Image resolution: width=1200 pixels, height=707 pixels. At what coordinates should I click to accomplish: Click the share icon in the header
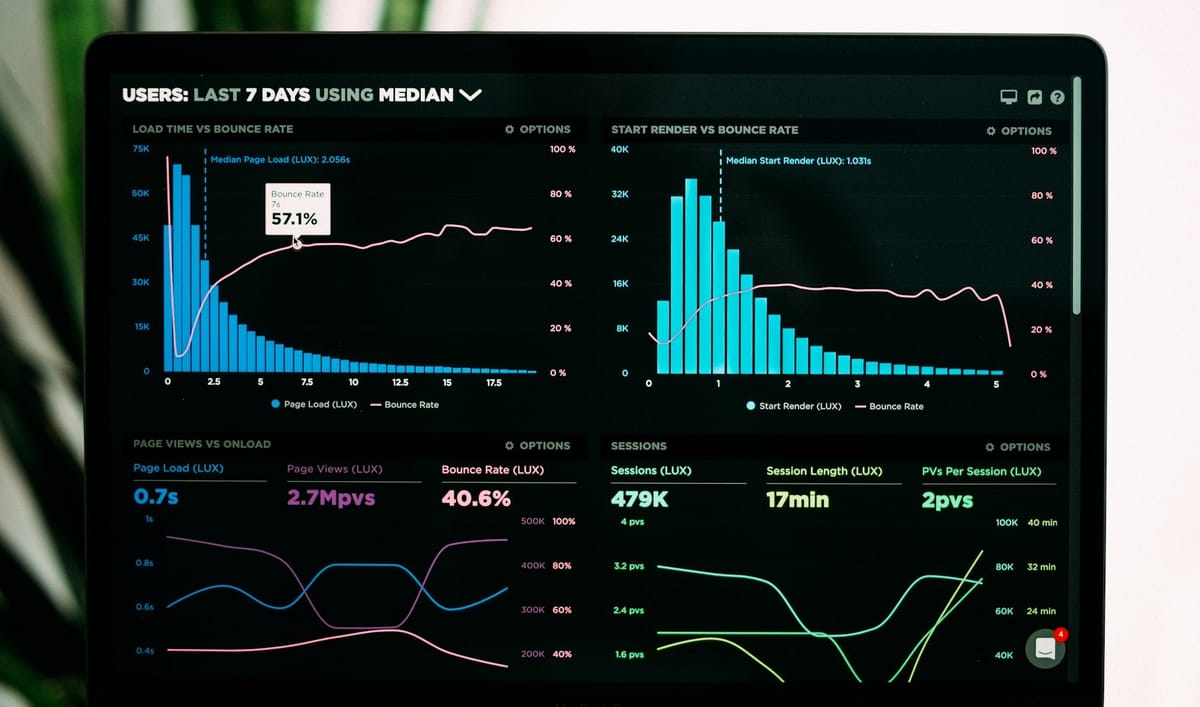click(x=1032, y=97)
